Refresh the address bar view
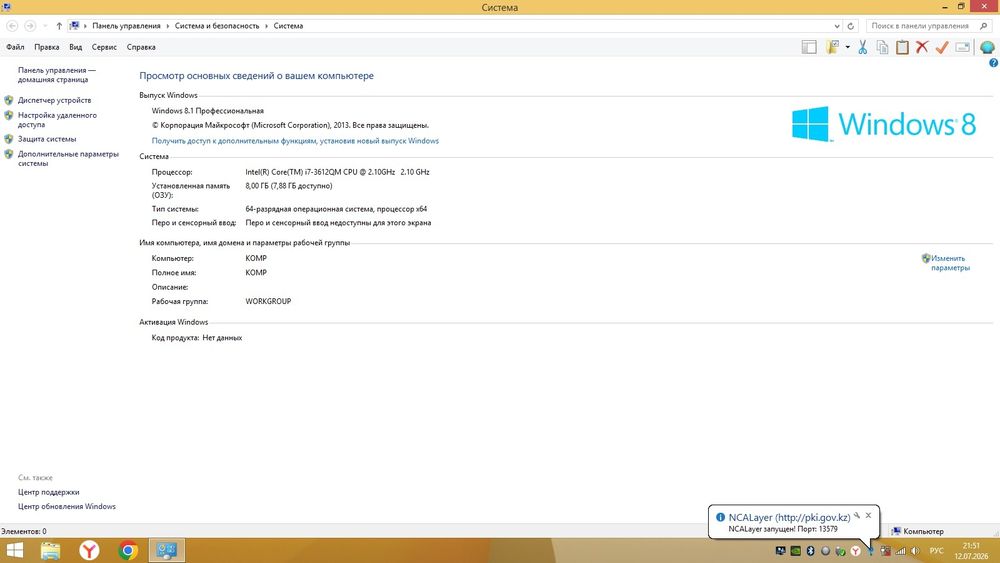 coord(850,26)
